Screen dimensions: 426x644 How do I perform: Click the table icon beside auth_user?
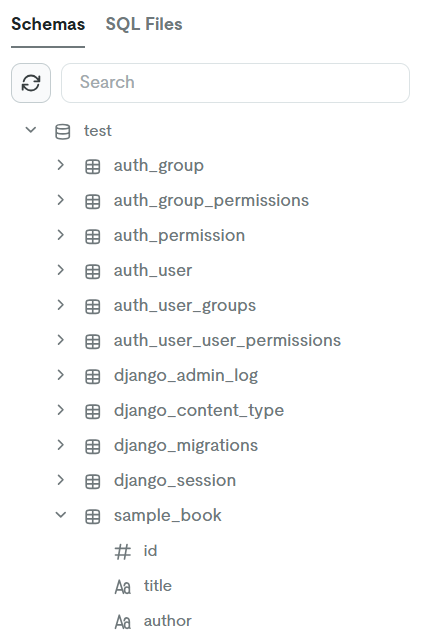(92, 272)
